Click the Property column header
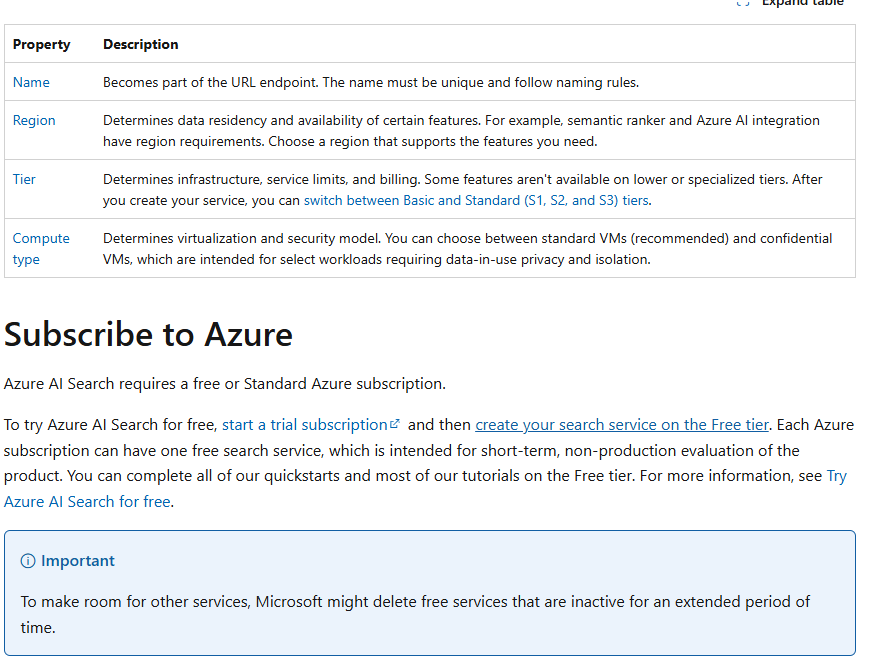Viewport: 892px width, 661px height. pos(41,44)
